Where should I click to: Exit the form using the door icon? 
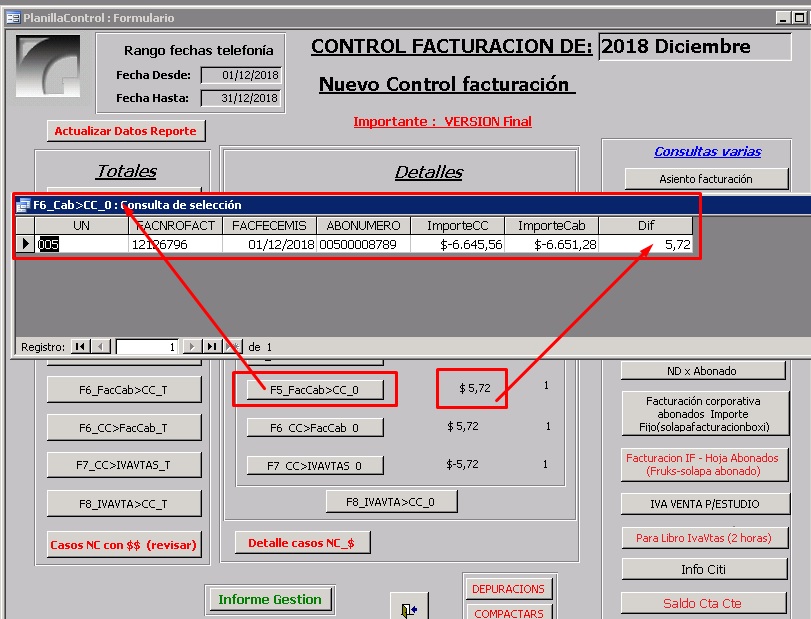pyautogui.click(x=410, y=607)
